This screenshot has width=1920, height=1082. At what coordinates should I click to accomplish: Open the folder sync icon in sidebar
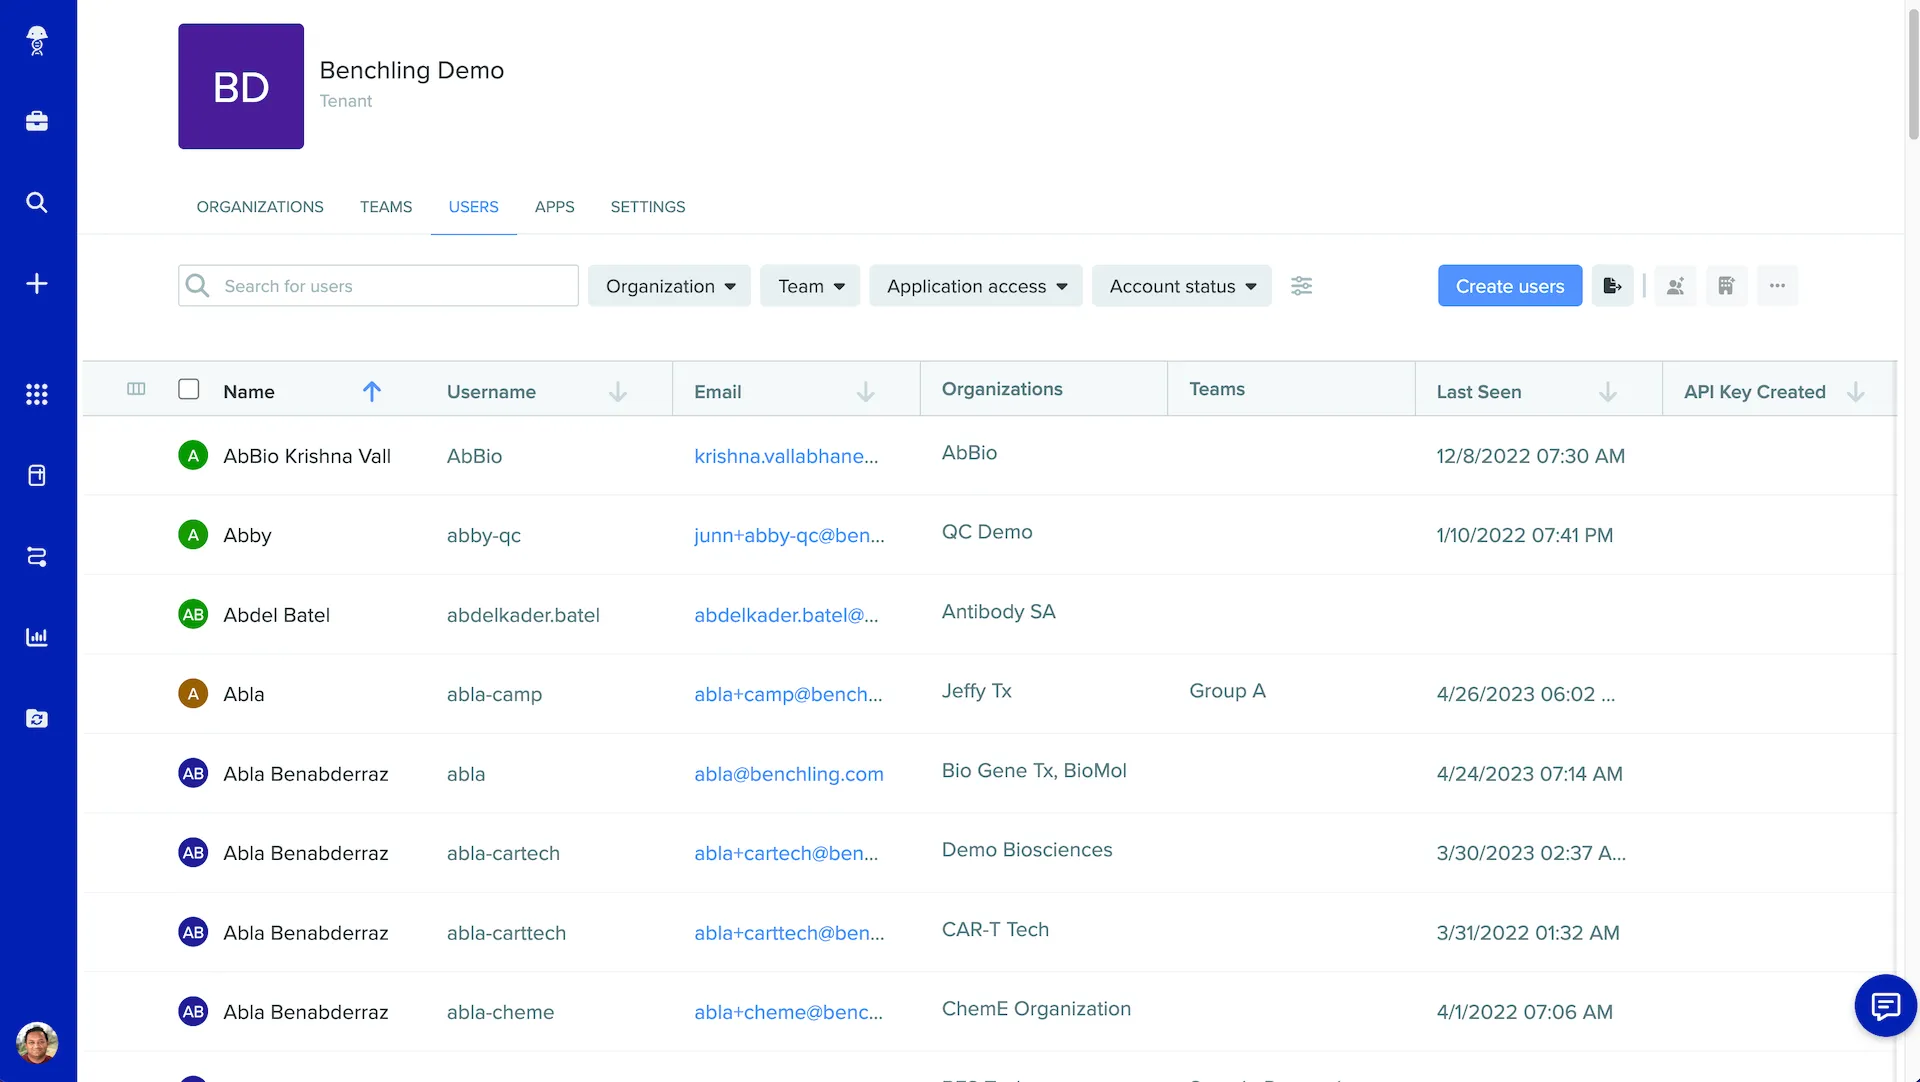tap(37, 718)
